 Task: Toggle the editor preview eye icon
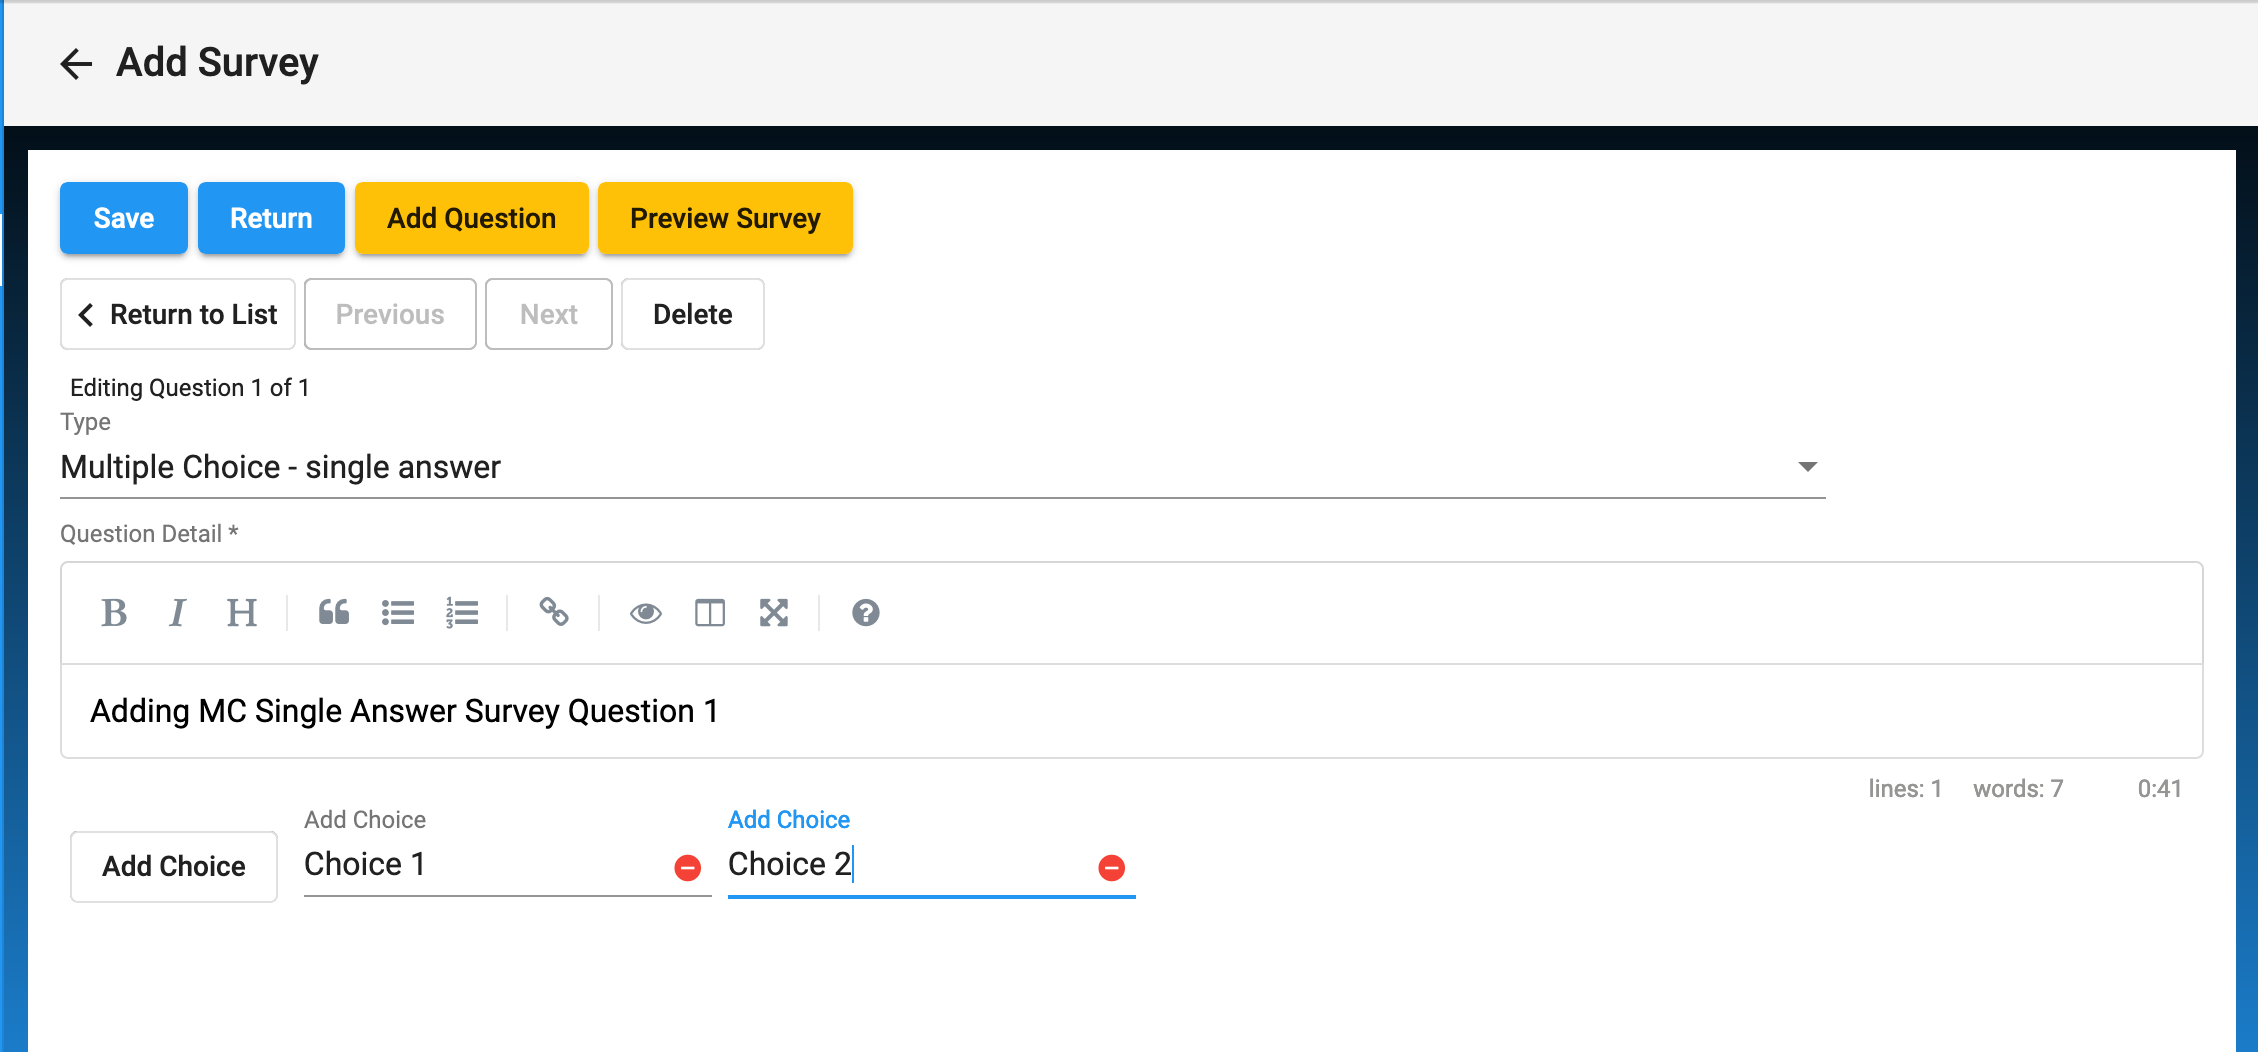click(x=646, y=613)
